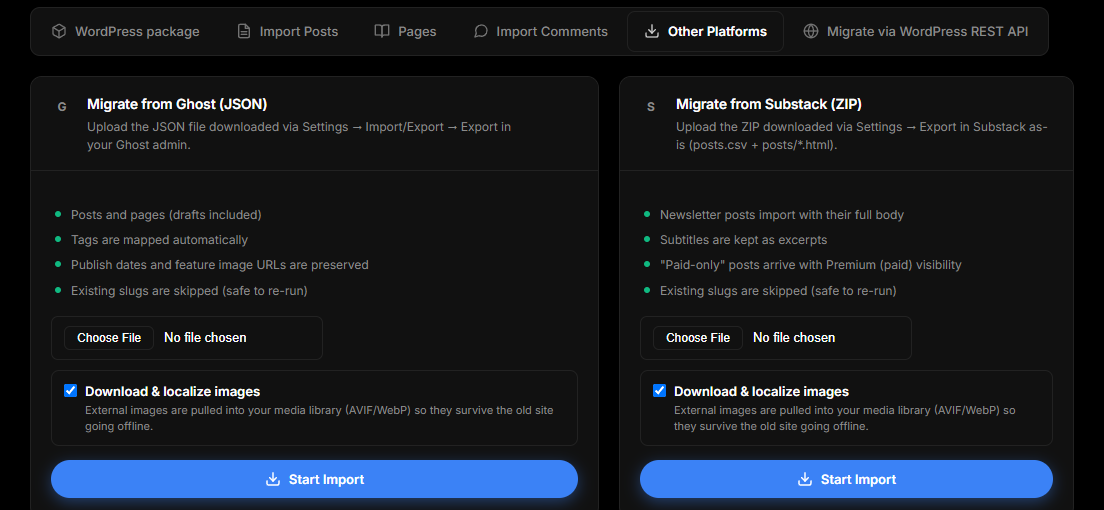Uncheck Download & localize images for Substack

tap(659, 391)
